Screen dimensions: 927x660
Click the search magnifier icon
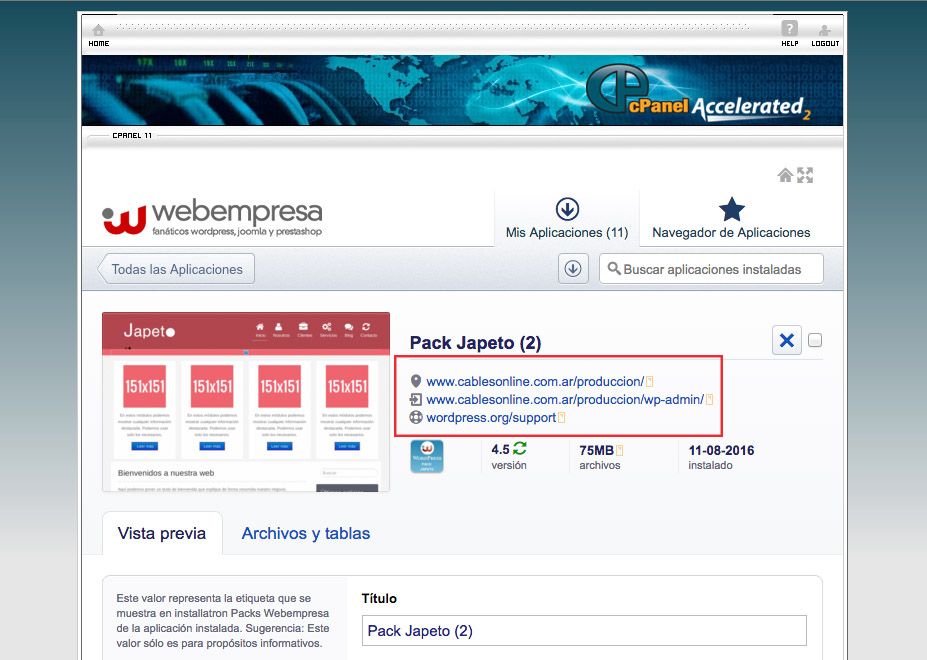point(614,268)
